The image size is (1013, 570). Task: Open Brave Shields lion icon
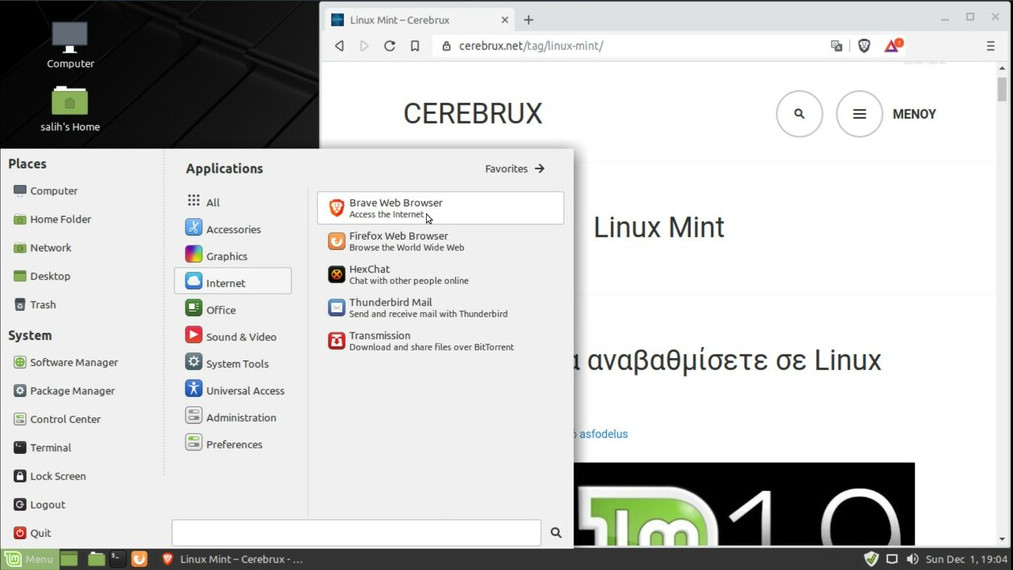(x=864, y=46)
